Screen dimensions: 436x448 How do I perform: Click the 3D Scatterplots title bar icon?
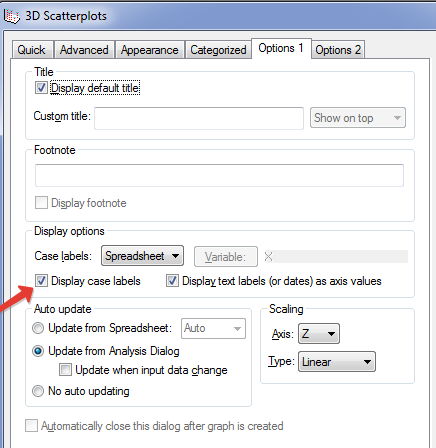pos(12,16)
